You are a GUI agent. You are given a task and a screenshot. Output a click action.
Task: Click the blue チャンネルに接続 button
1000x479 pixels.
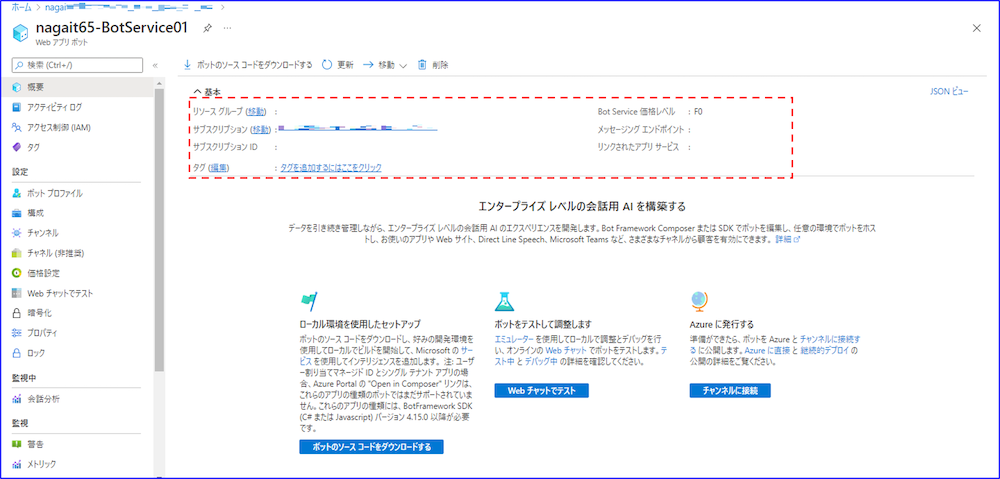point(730,390)
